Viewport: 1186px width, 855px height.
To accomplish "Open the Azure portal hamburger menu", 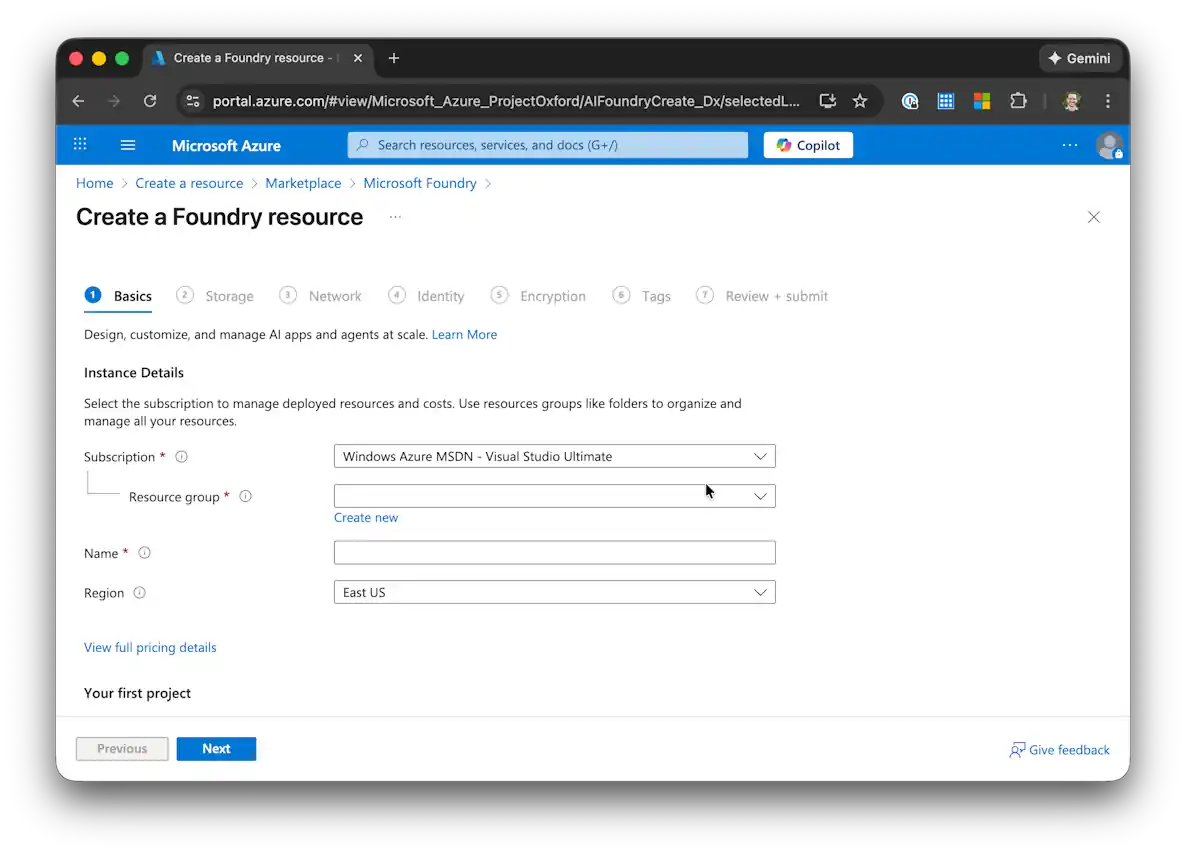I will (128, 145).
